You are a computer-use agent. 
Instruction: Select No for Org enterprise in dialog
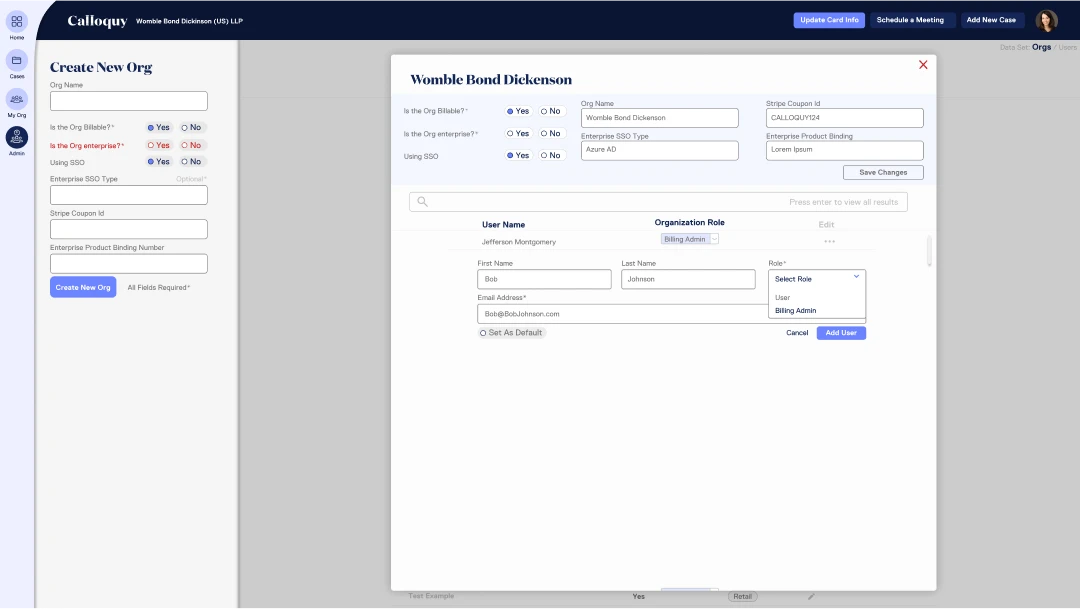click(550, 134)
